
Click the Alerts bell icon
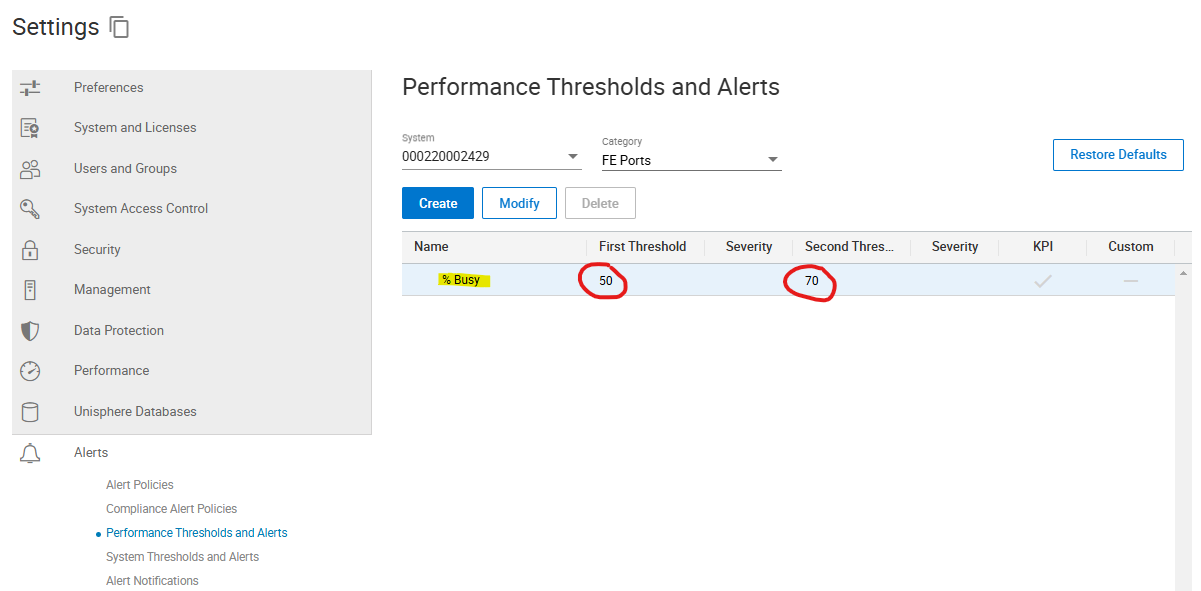[30, 453]
